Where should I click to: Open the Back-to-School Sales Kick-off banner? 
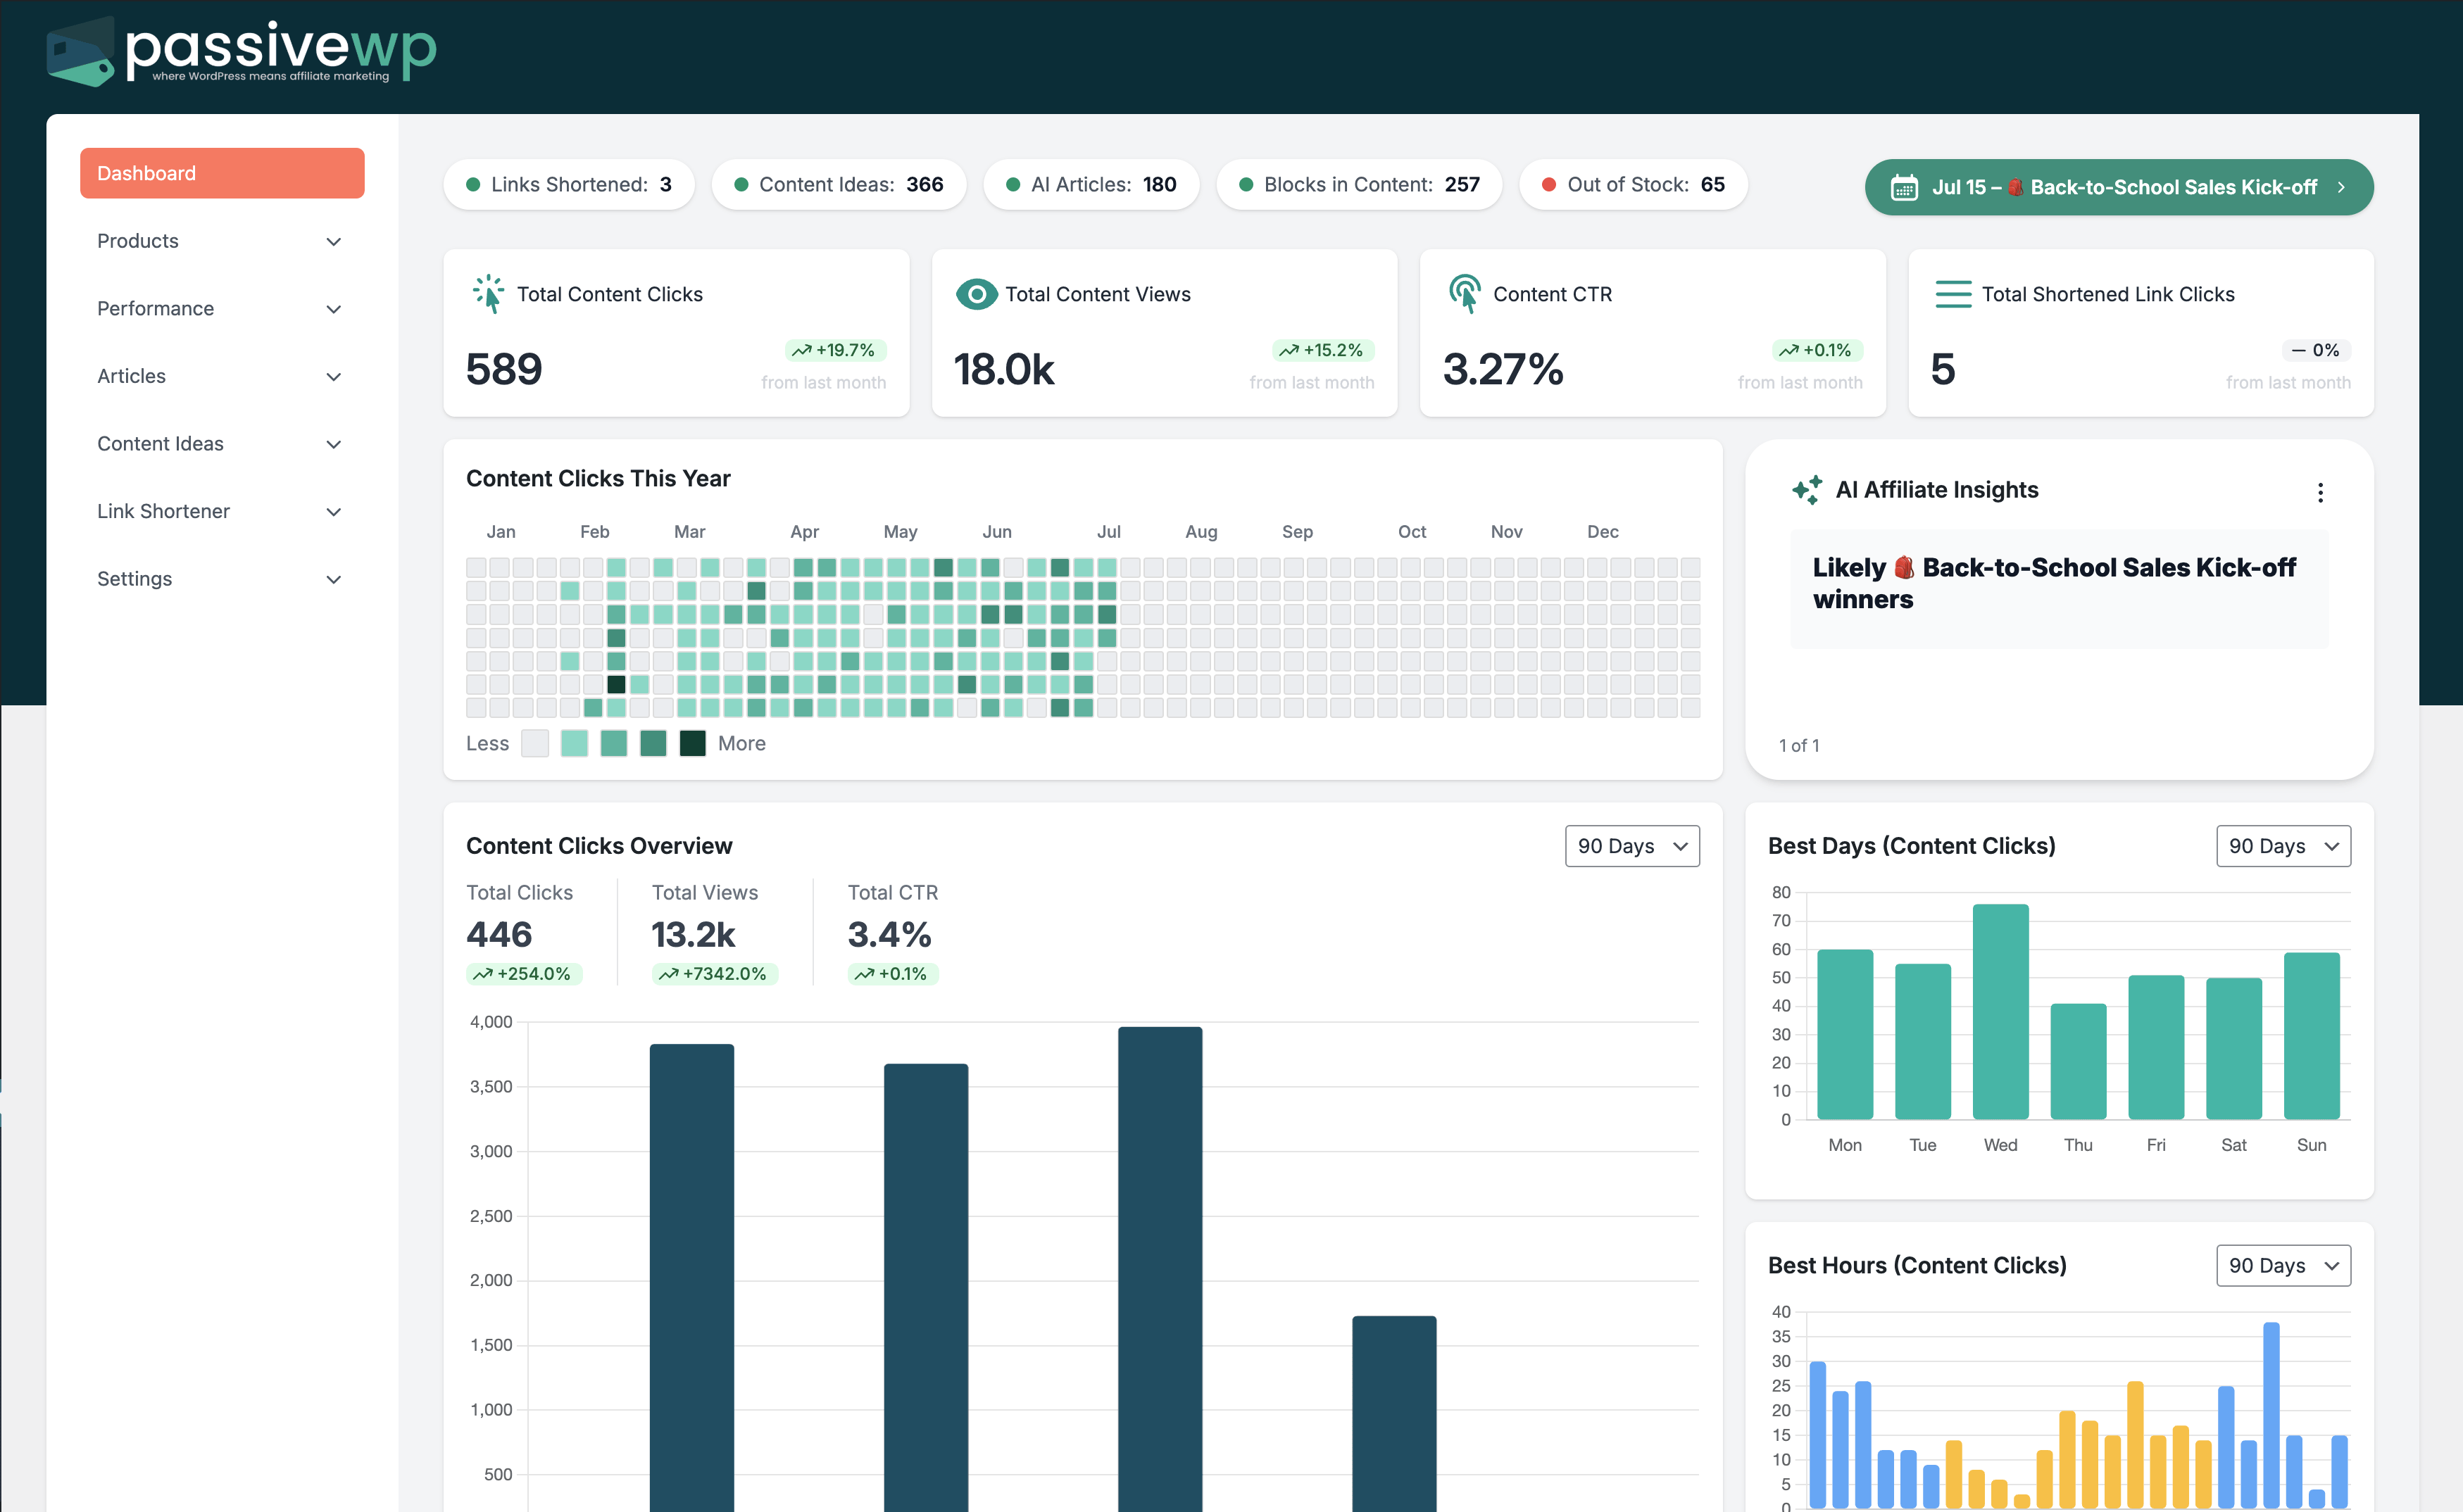pos(2118,186)
